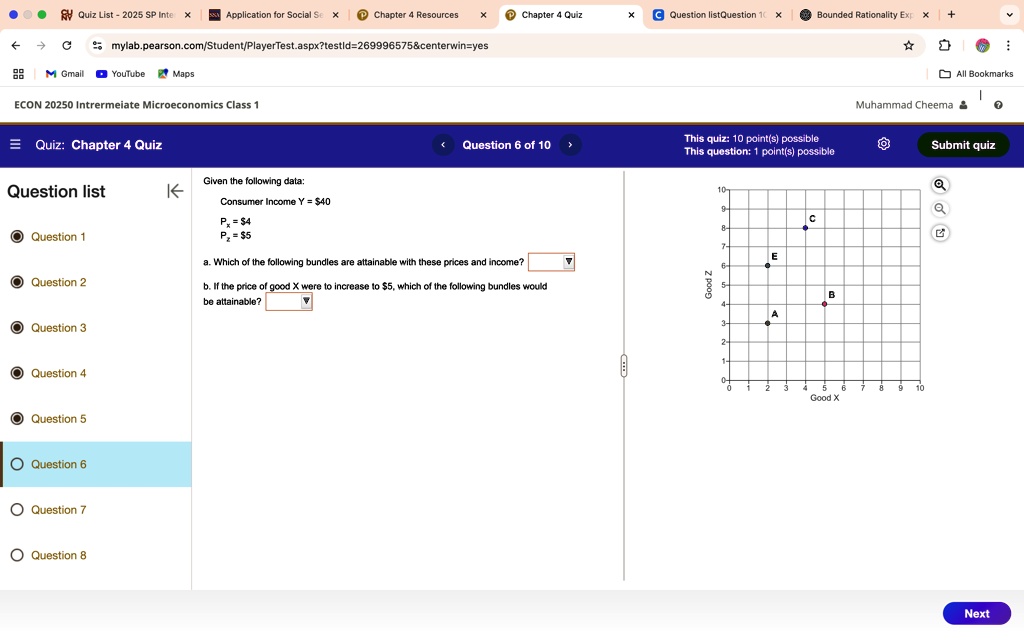
Task: Open the part b answer dropdown
Action: 289,301
